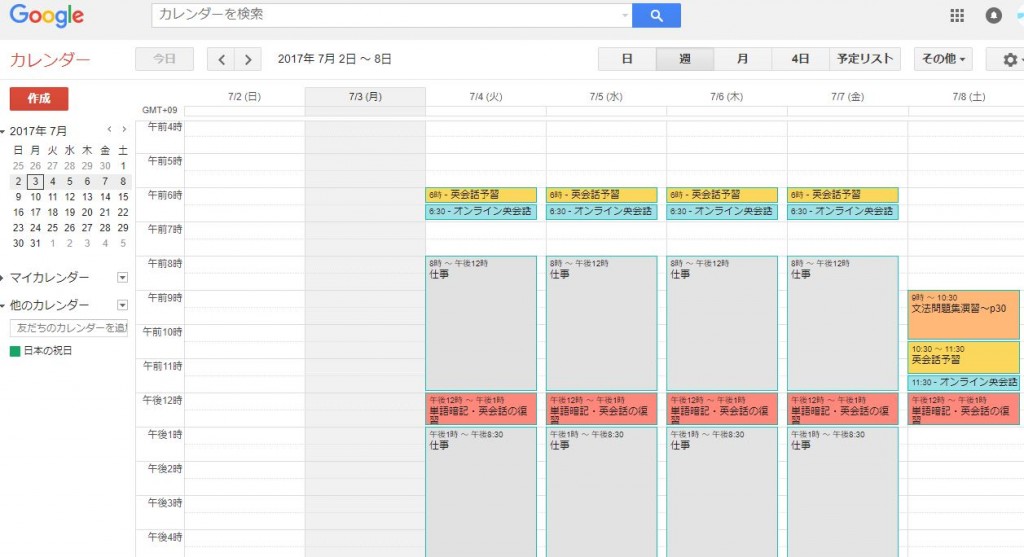Open Friday 午後12時 単語暗記 event

842,409
